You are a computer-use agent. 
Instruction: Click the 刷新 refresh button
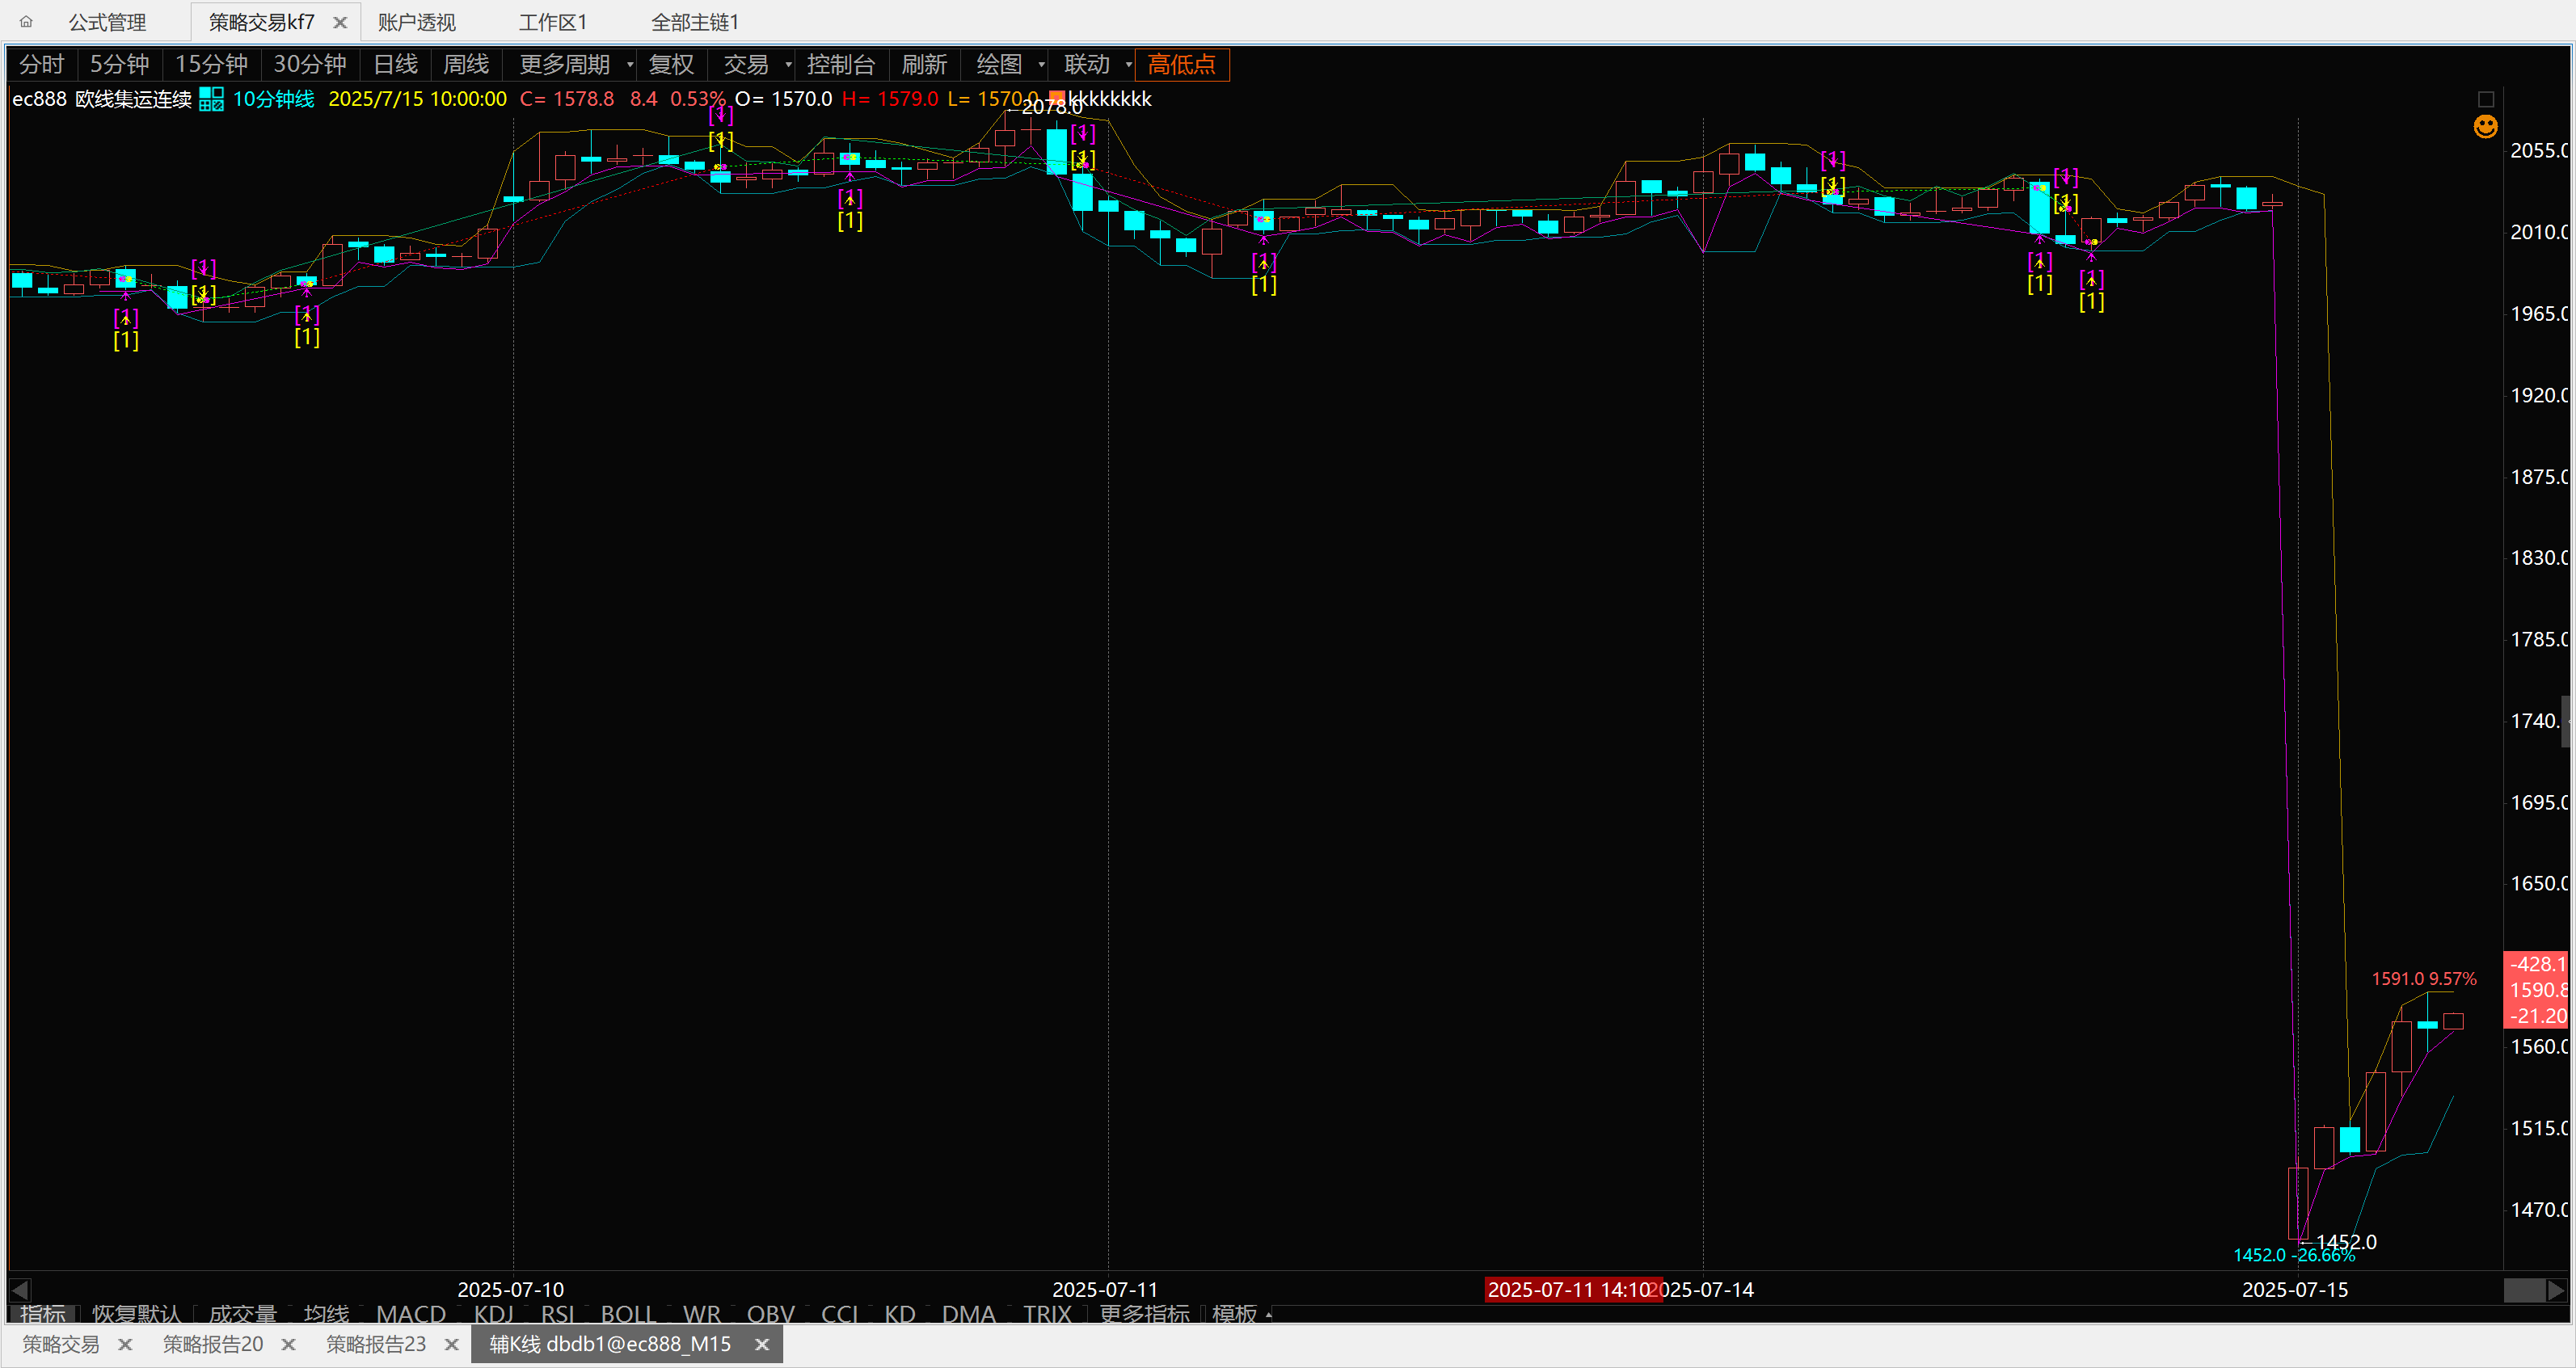[x=924, y=65]
